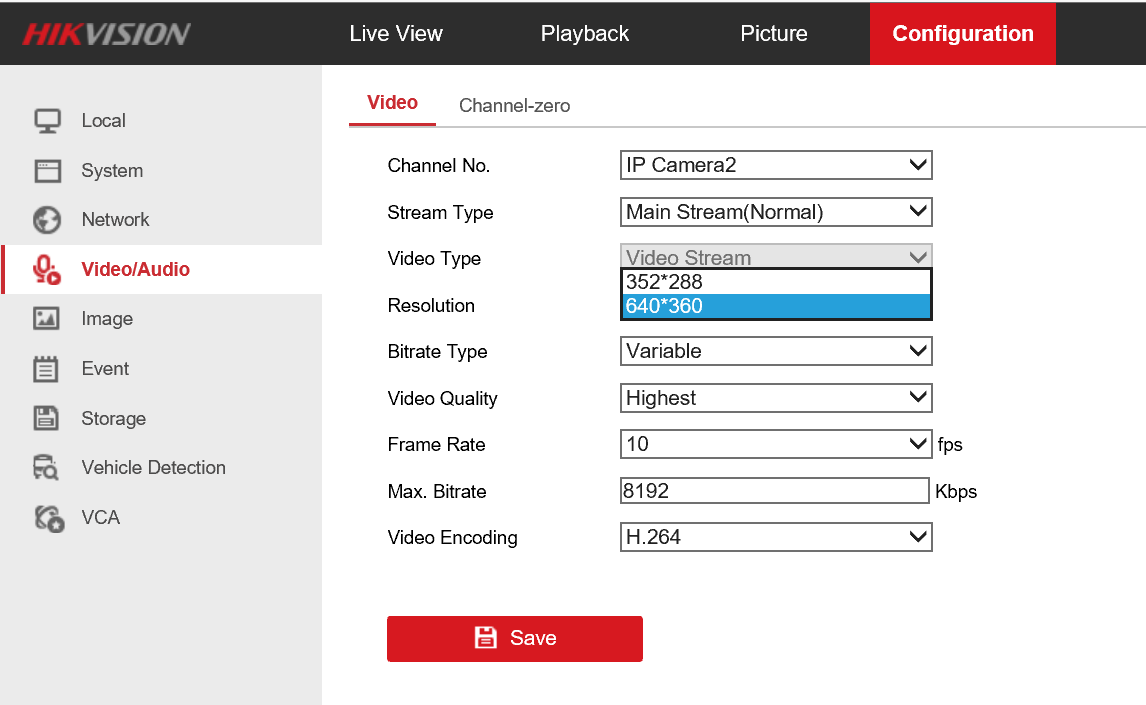The image size is (1146, 705).
Task: Click the Kbps unit text
Action: pos(956,492)
